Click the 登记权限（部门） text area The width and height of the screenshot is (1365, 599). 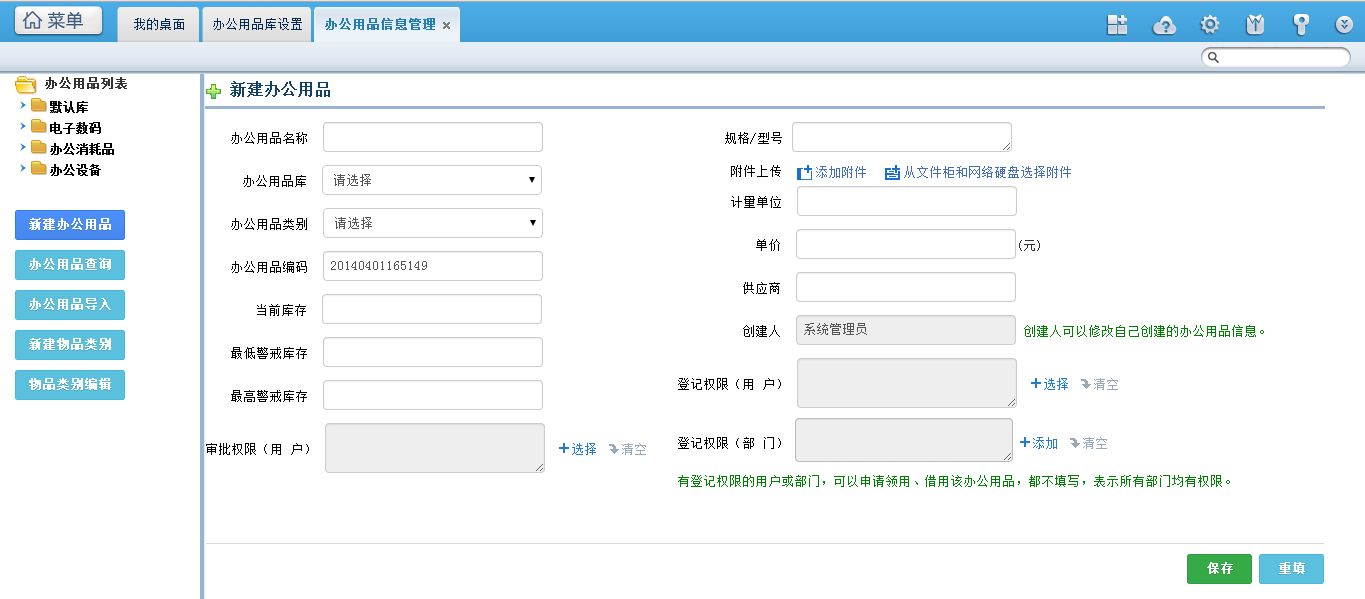tap(904, 440)
